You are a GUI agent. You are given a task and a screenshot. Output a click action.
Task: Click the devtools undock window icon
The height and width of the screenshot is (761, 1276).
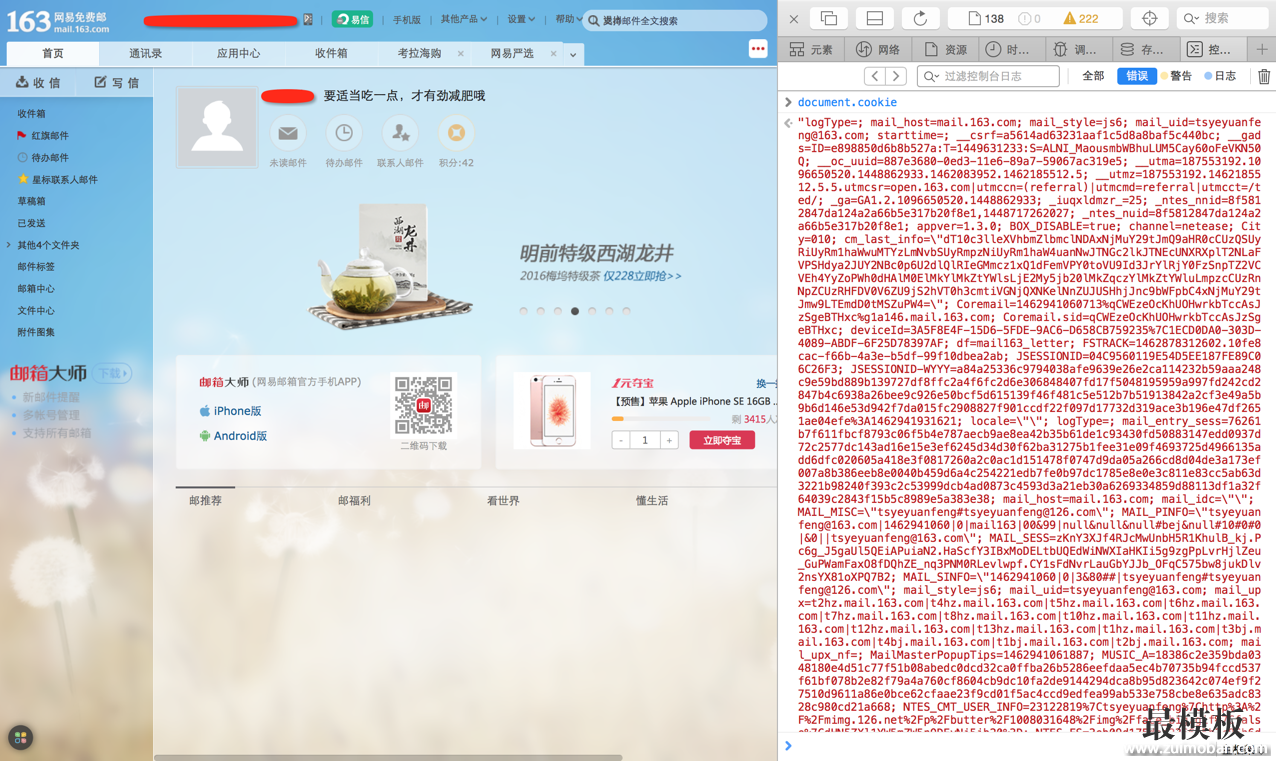(x=829, y=18)
